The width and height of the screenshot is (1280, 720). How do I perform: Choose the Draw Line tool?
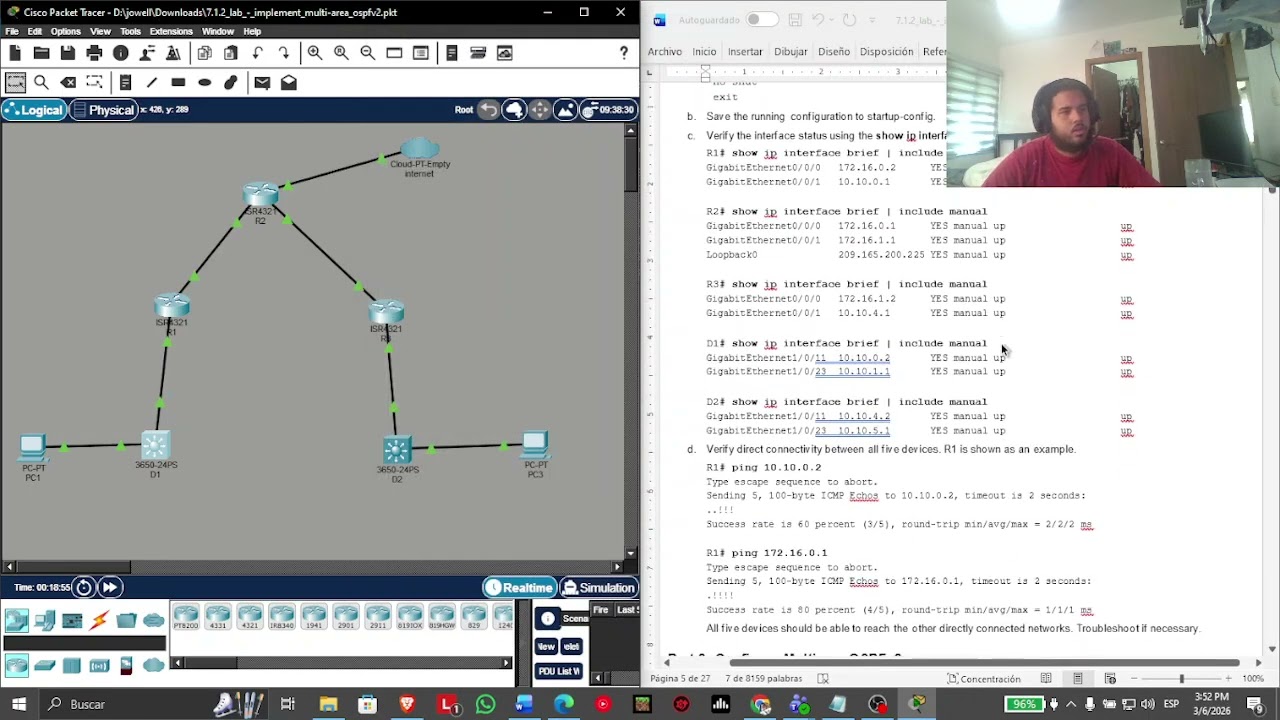(151, 83)
